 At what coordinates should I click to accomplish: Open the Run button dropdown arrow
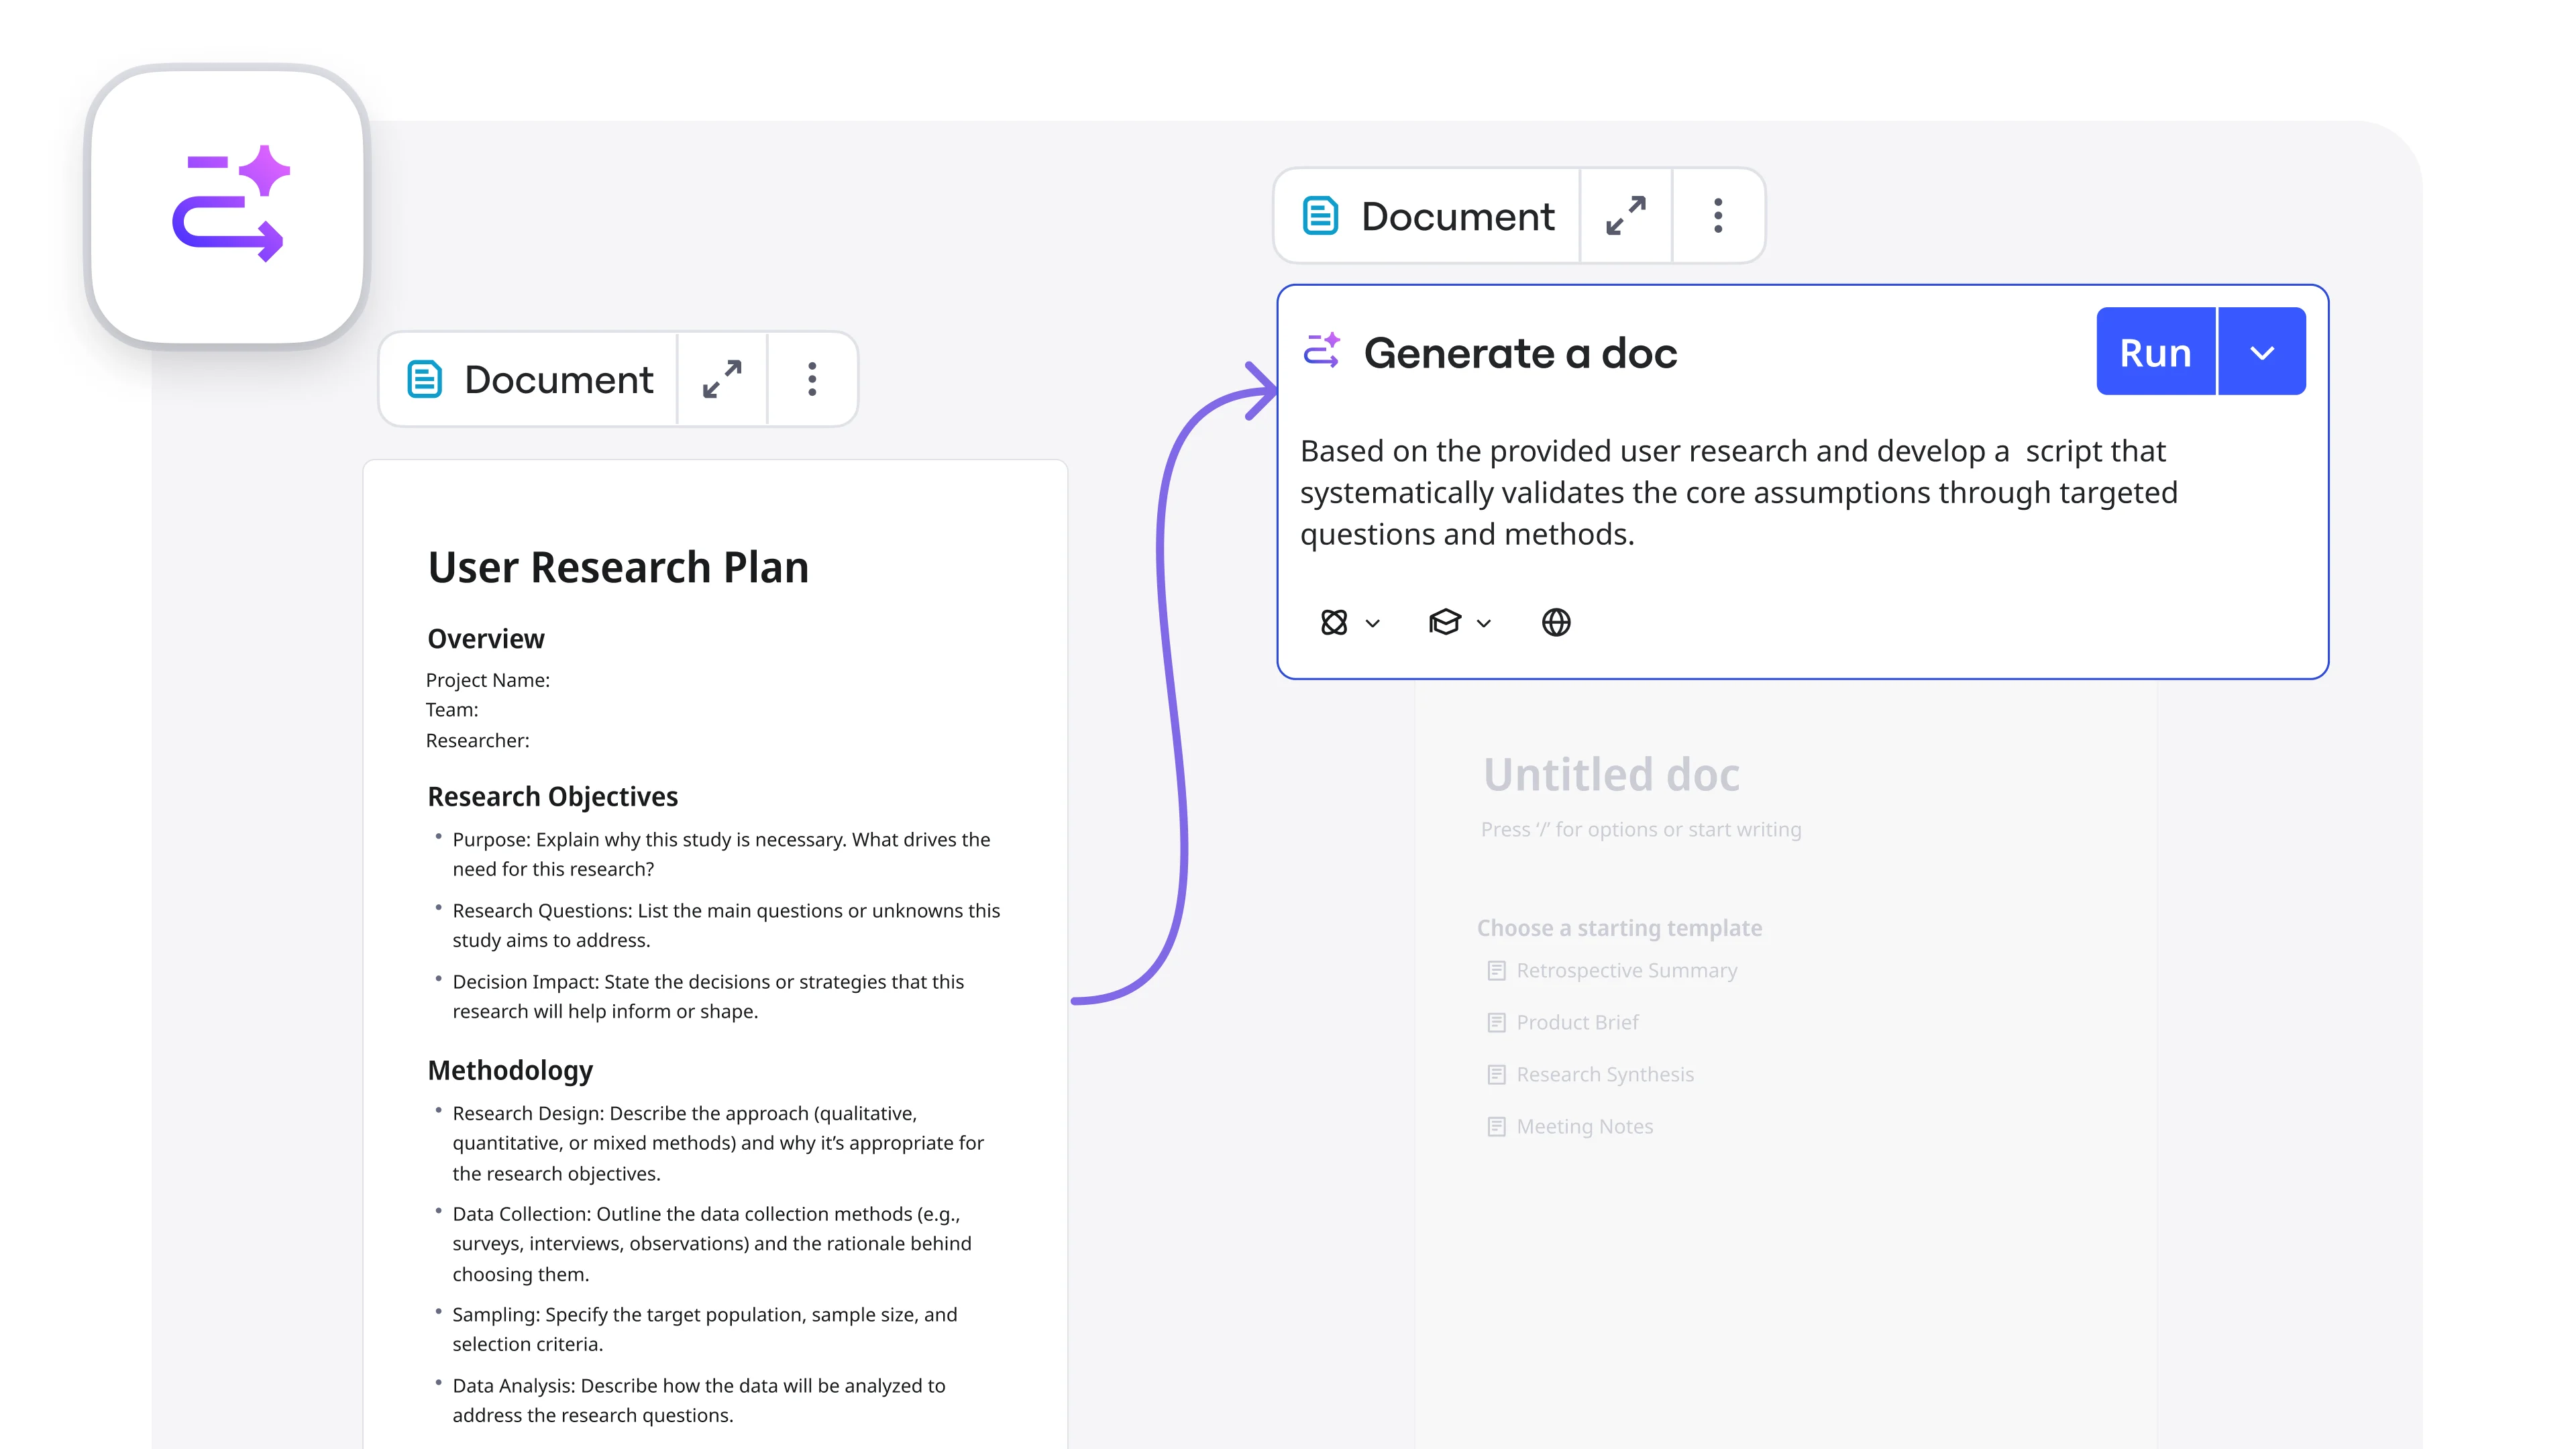(x=2262, y=352)
